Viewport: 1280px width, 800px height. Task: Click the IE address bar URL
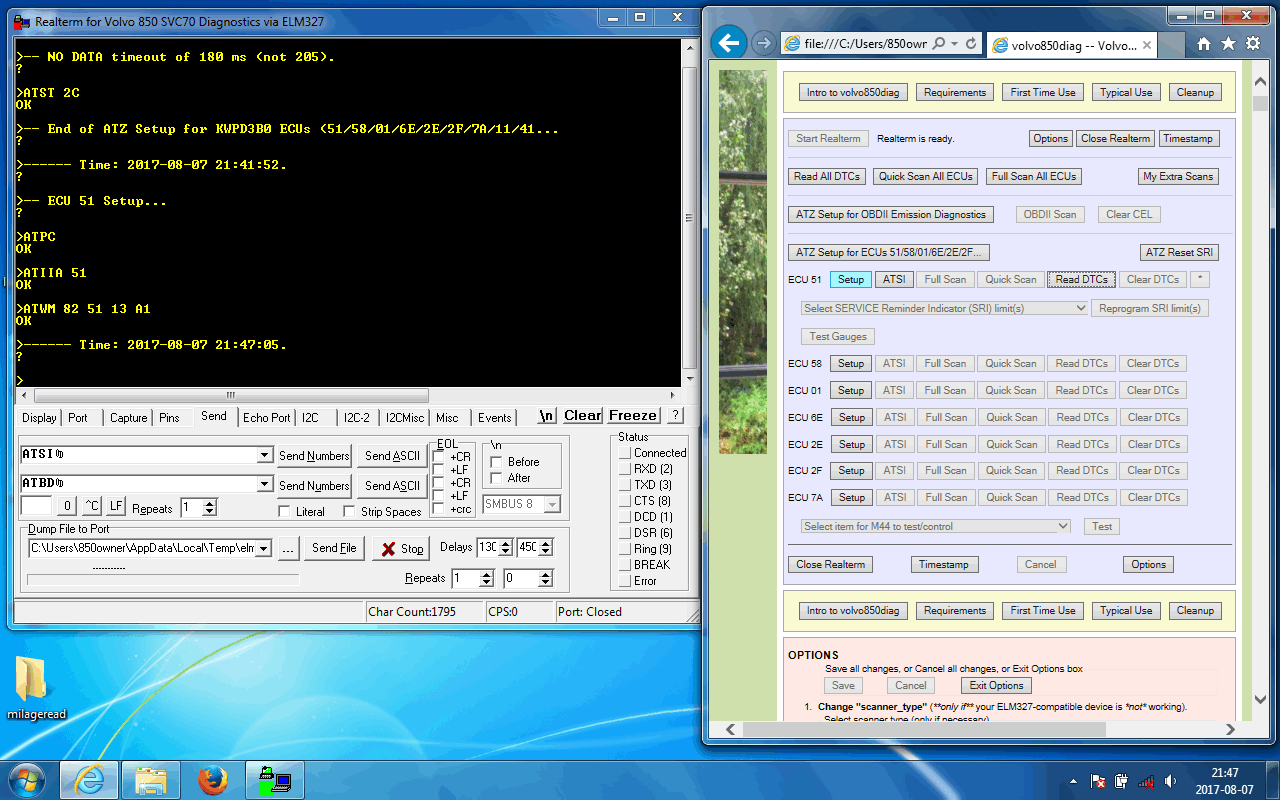click(867, 44)
